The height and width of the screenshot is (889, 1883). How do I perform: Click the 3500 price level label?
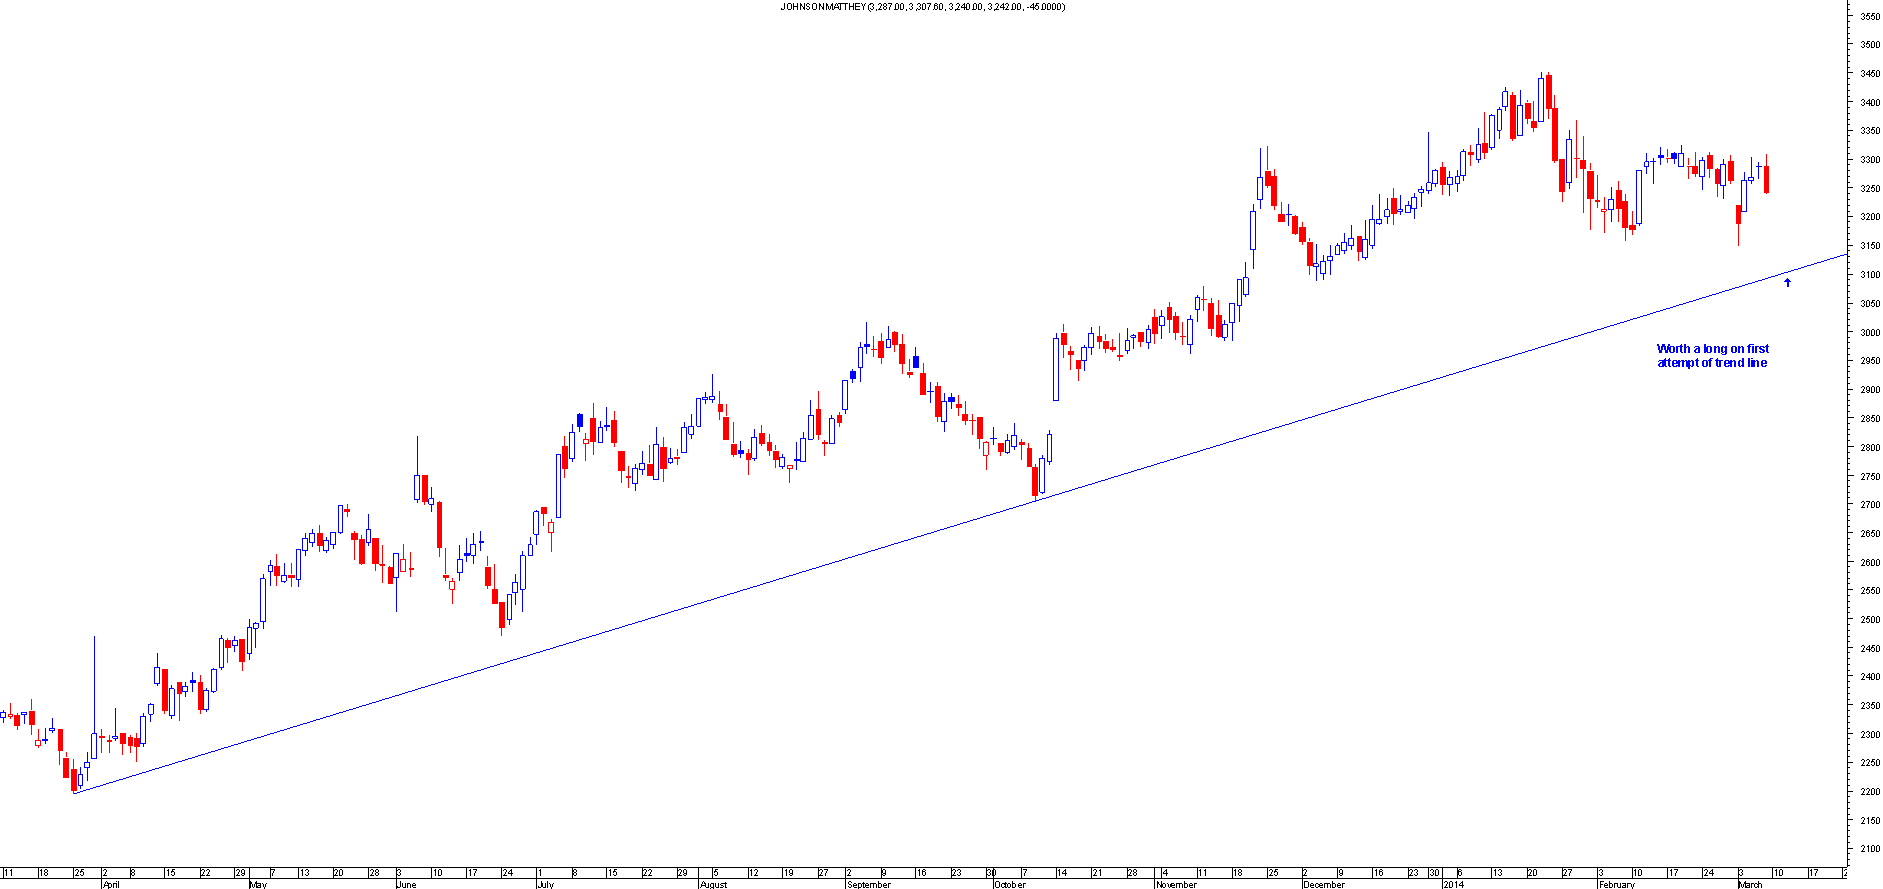pyautogui.click(x=1869, y=45)
